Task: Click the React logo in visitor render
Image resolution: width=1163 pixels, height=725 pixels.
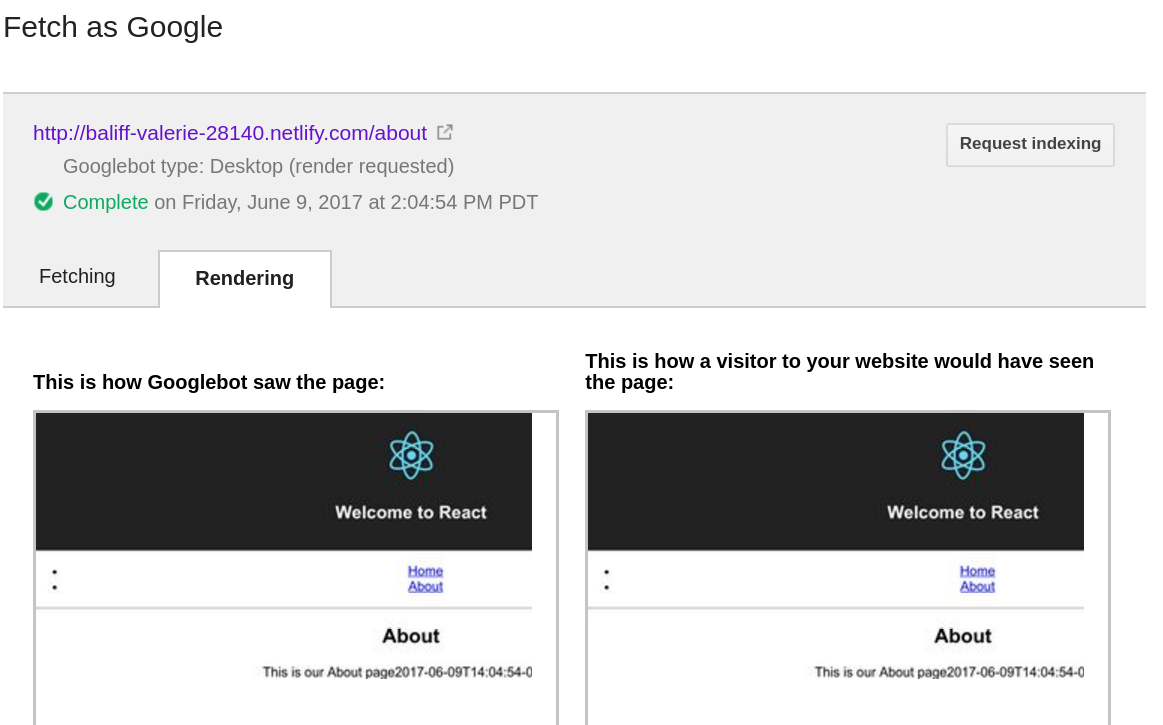Action: tap(963, 456)
